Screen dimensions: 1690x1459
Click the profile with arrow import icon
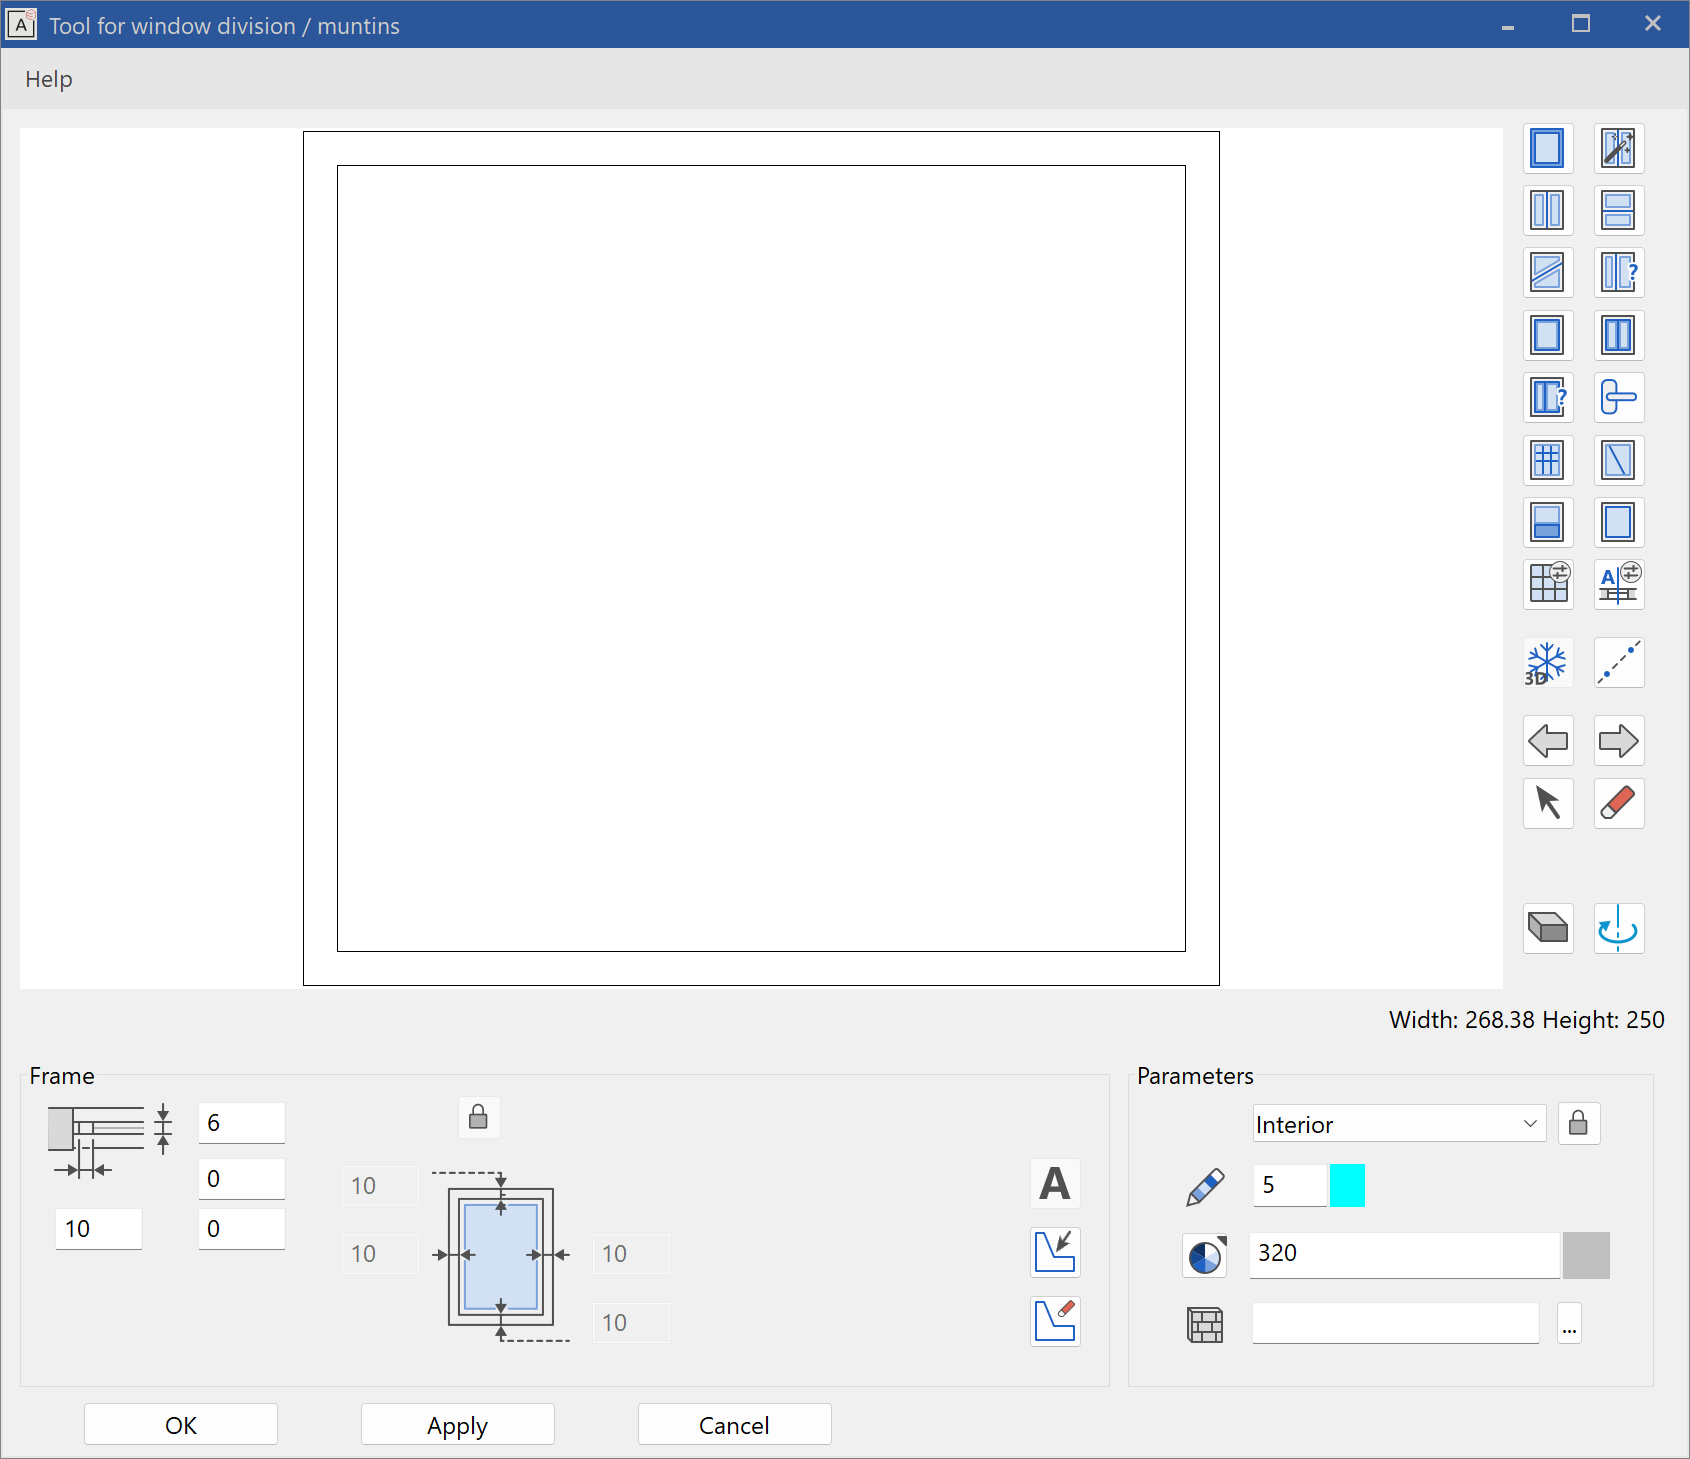click(1055, 1252)
